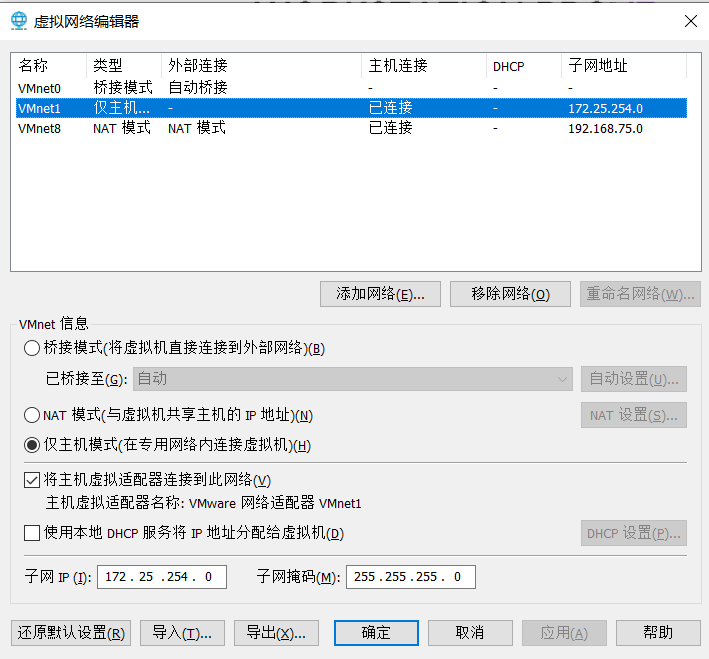Click 还原默认设置 button
The height and width of the screenshot is (659, 709).
(x=71, y=633)
